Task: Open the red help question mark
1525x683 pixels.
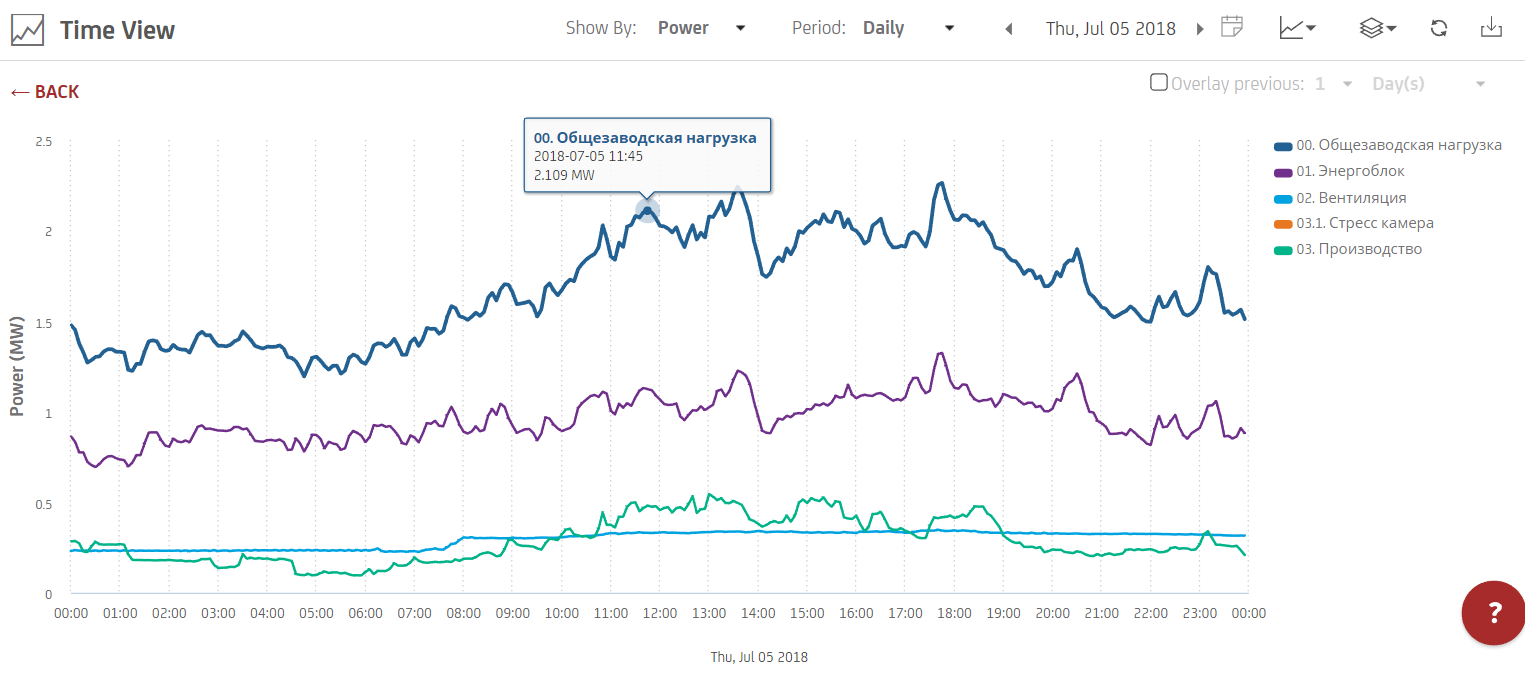Action: [x=1494, y=613]
